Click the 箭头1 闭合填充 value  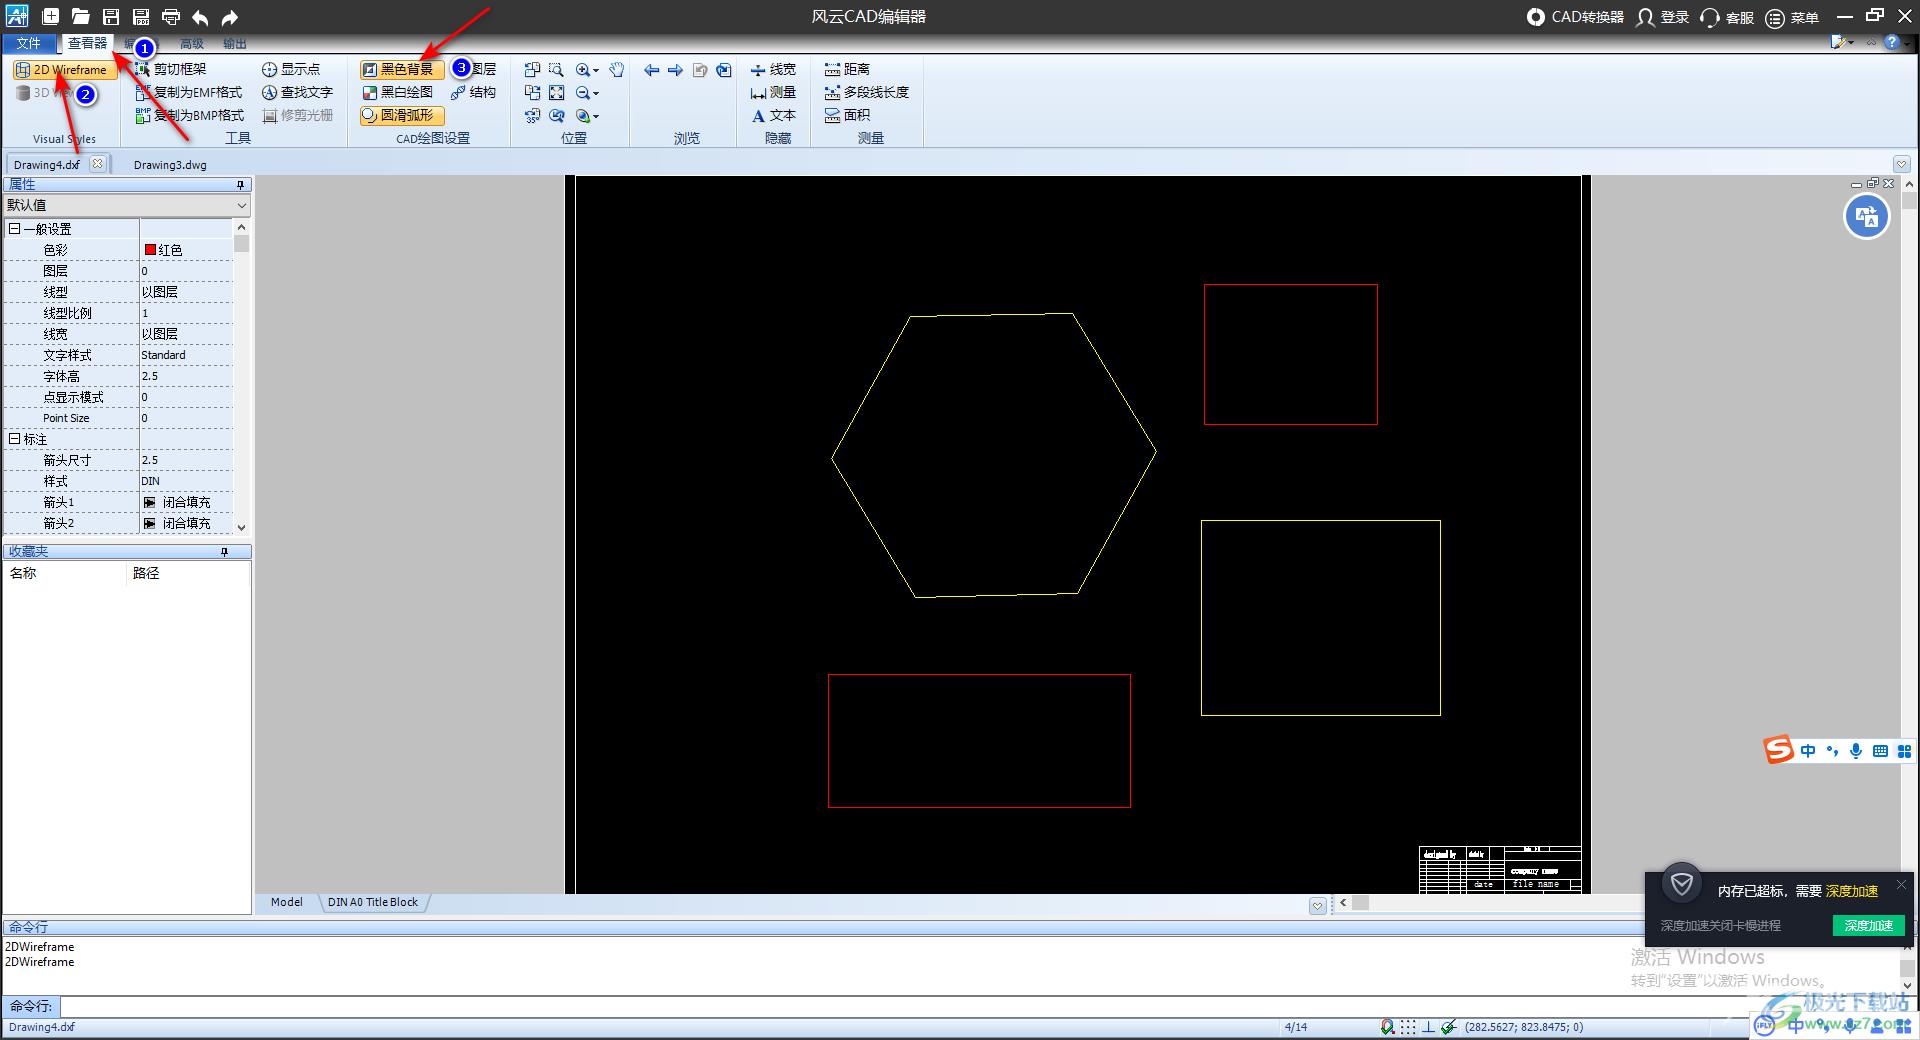[x=186, y=502]
